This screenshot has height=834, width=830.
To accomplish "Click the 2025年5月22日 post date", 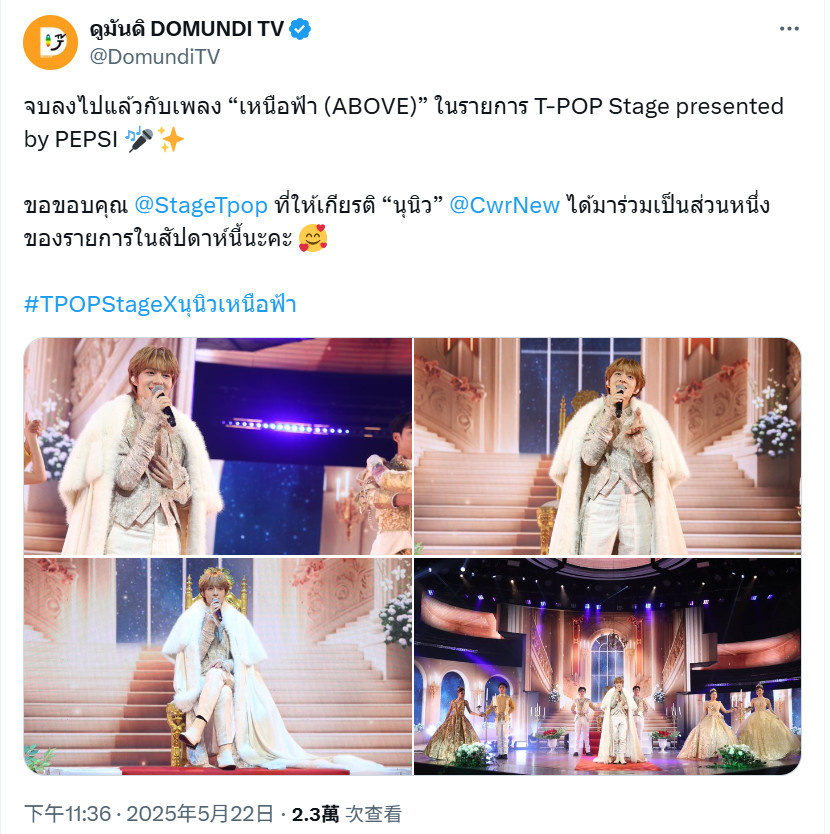I will point(200,814).
